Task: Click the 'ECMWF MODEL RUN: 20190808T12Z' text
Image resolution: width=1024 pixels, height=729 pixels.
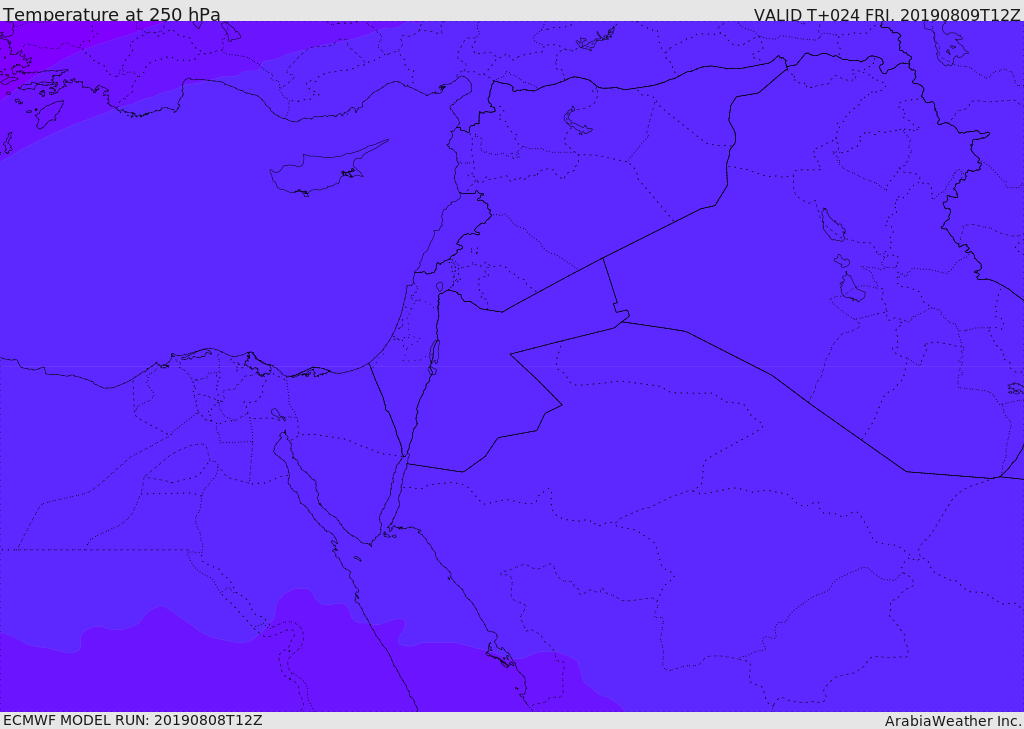Action: pyautogui.click(x=133, y=720)
